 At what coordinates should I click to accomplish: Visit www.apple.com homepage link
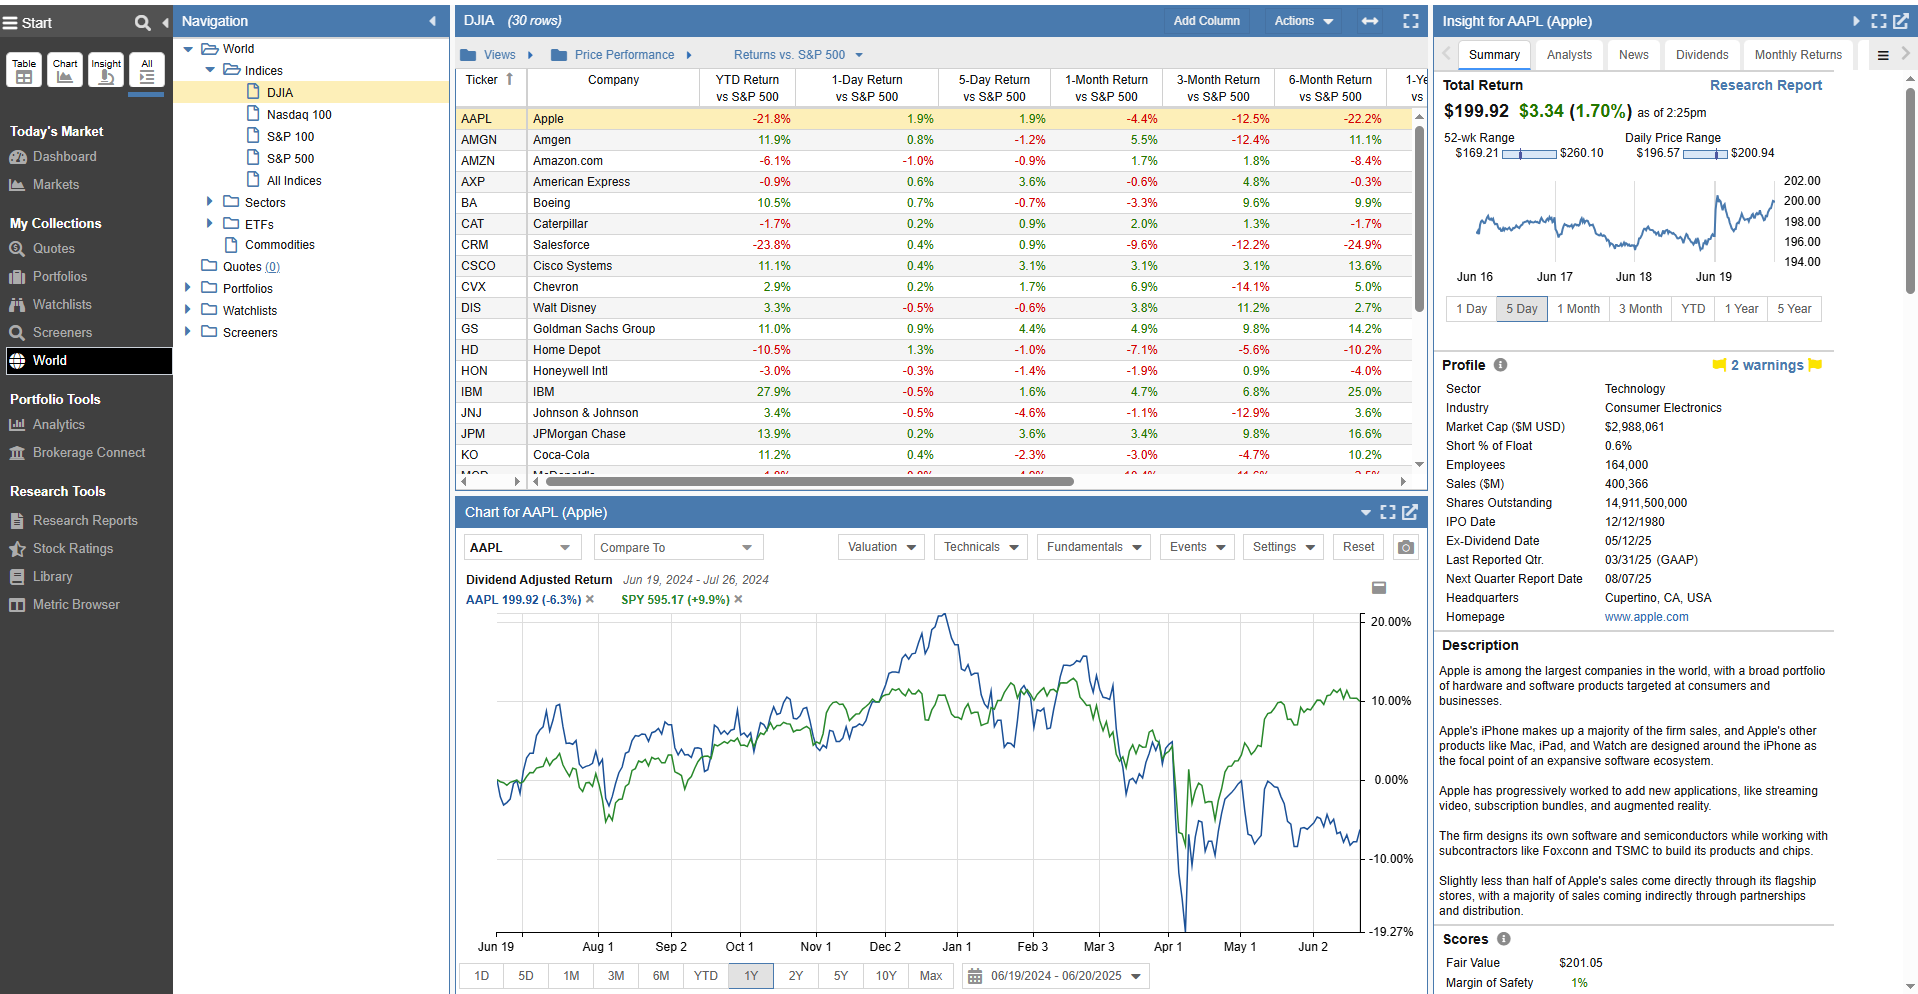click(1646, 617)
